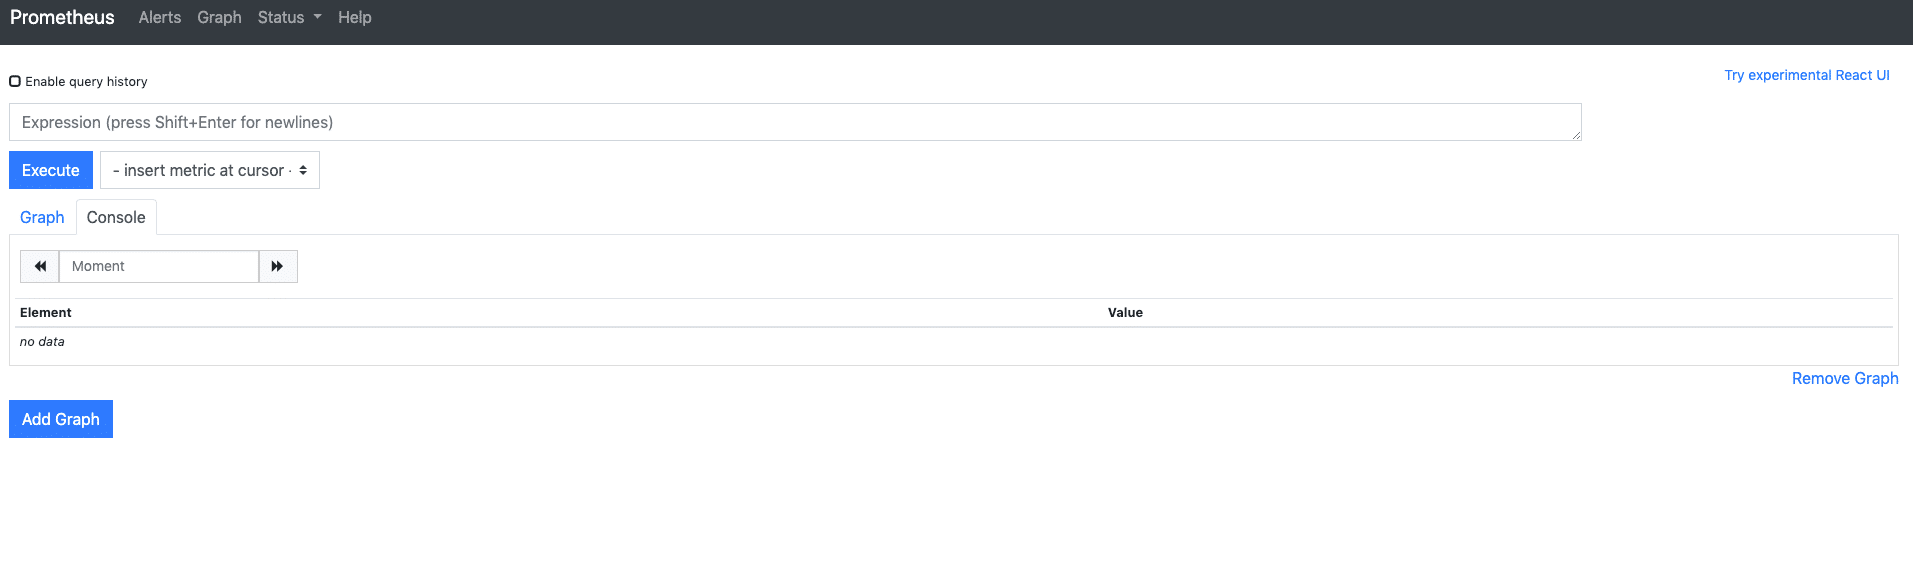The image size is (1913, 570).
Task: Run the query with the Execute button
Action: tap(51, 170)
